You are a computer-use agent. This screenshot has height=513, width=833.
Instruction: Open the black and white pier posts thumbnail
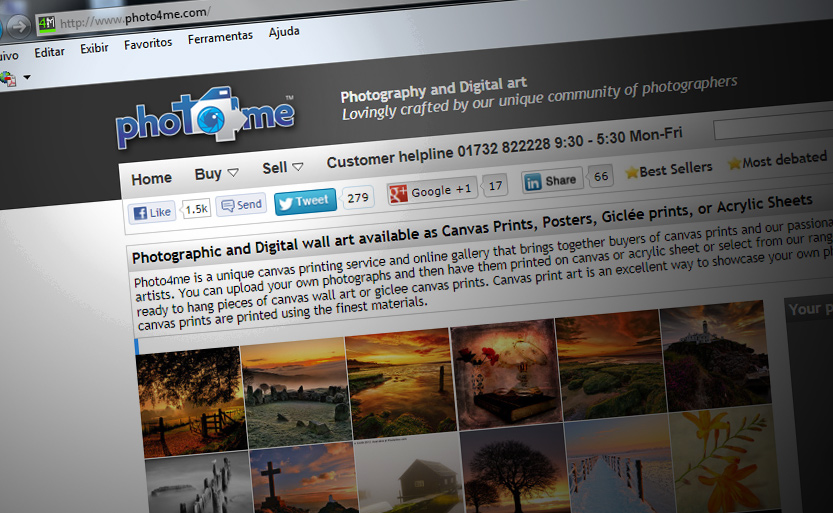point(200,482)
